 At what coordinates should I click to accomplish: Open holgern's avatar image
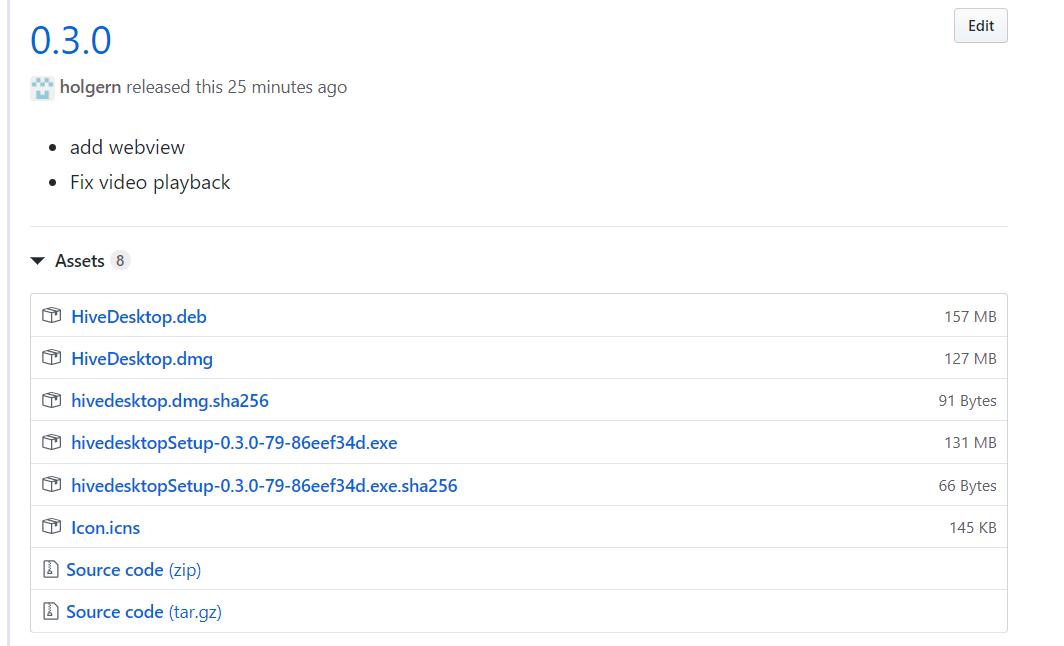(x=42, y=88)
